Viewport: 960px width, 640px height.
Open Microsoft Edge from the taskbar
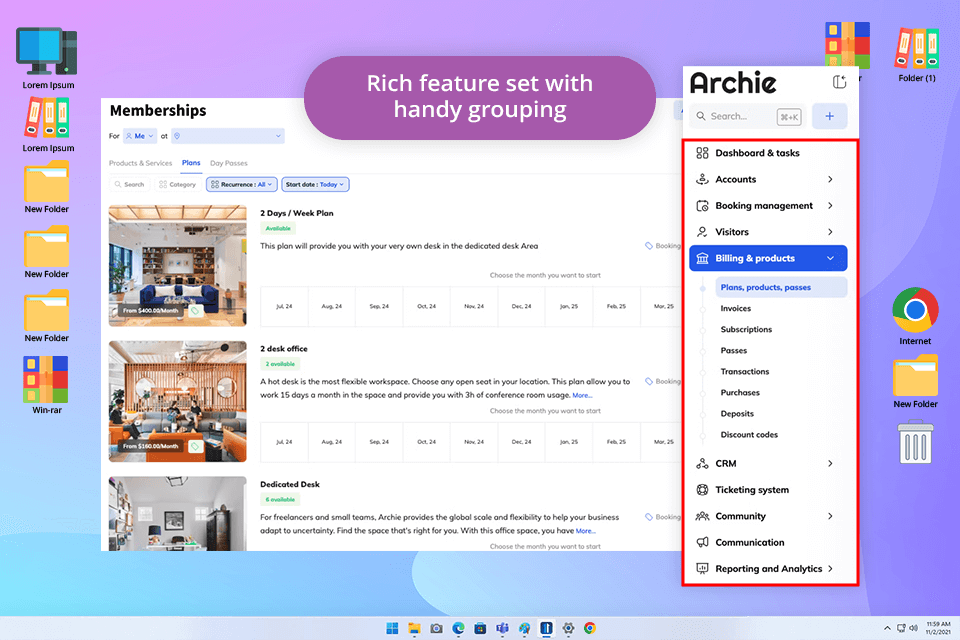coord(459,628)
